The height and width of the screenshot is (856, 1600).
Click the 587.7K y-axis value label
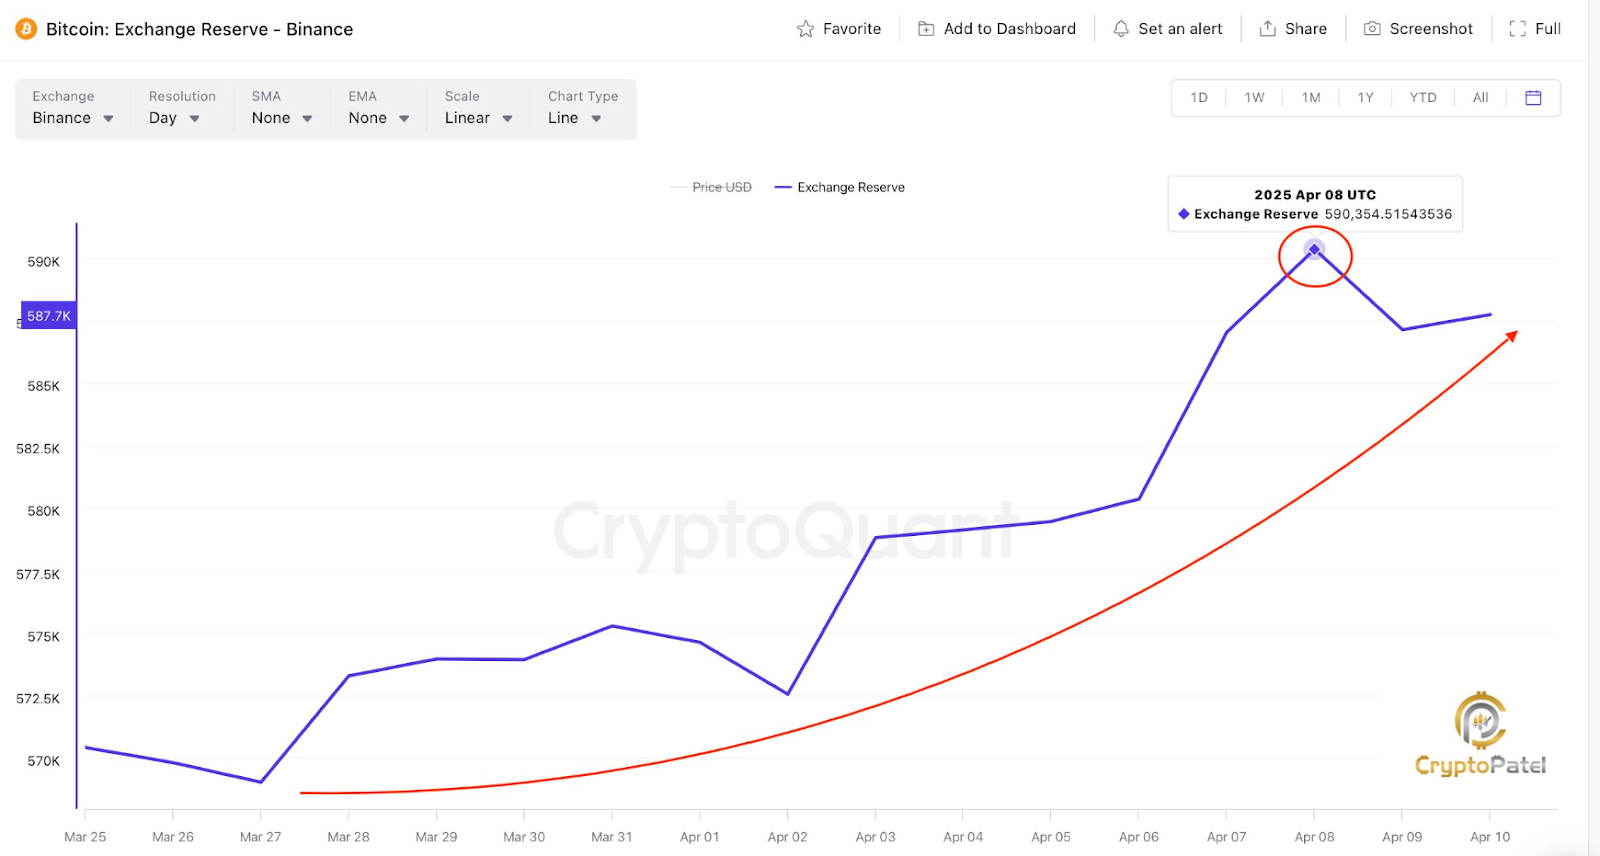click(49, 316)
